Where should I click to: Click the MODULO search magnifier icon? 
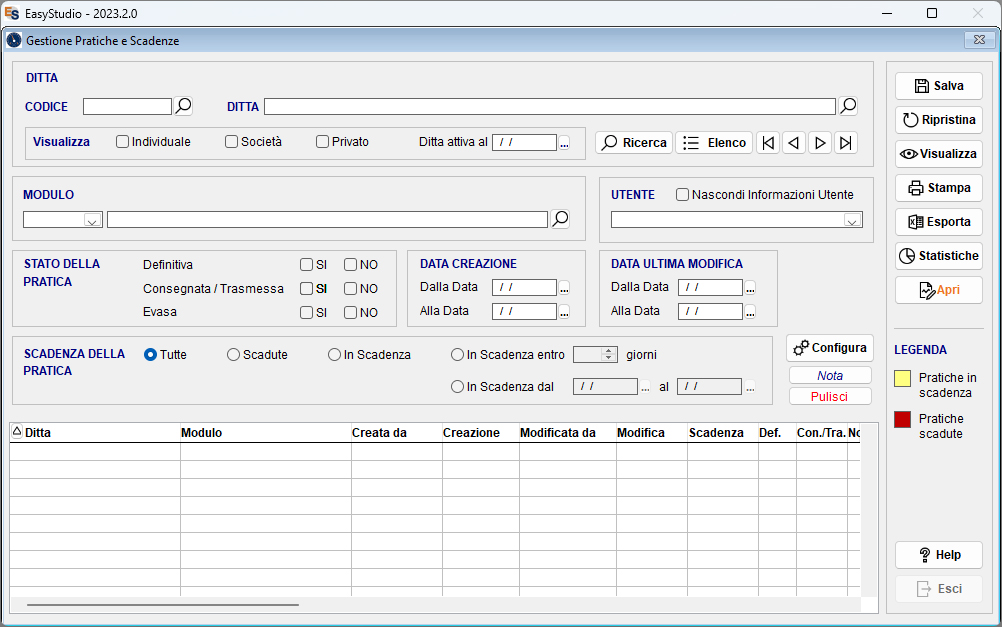coord(560,219)
